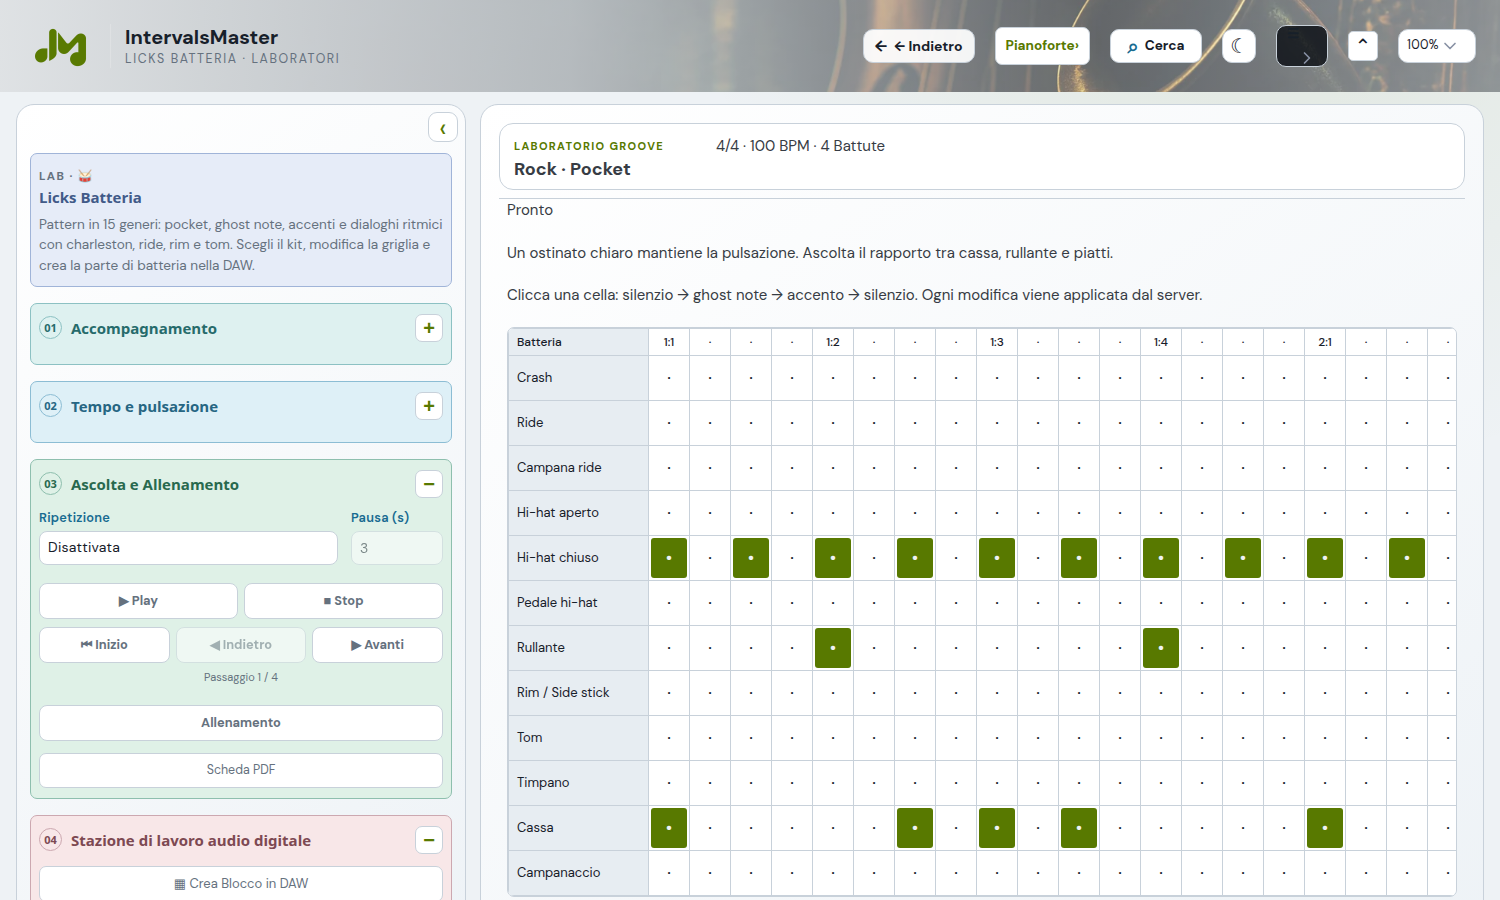Open the 100% zoom dropdown
This screenshot has height=900, width=1500.
1436,46
